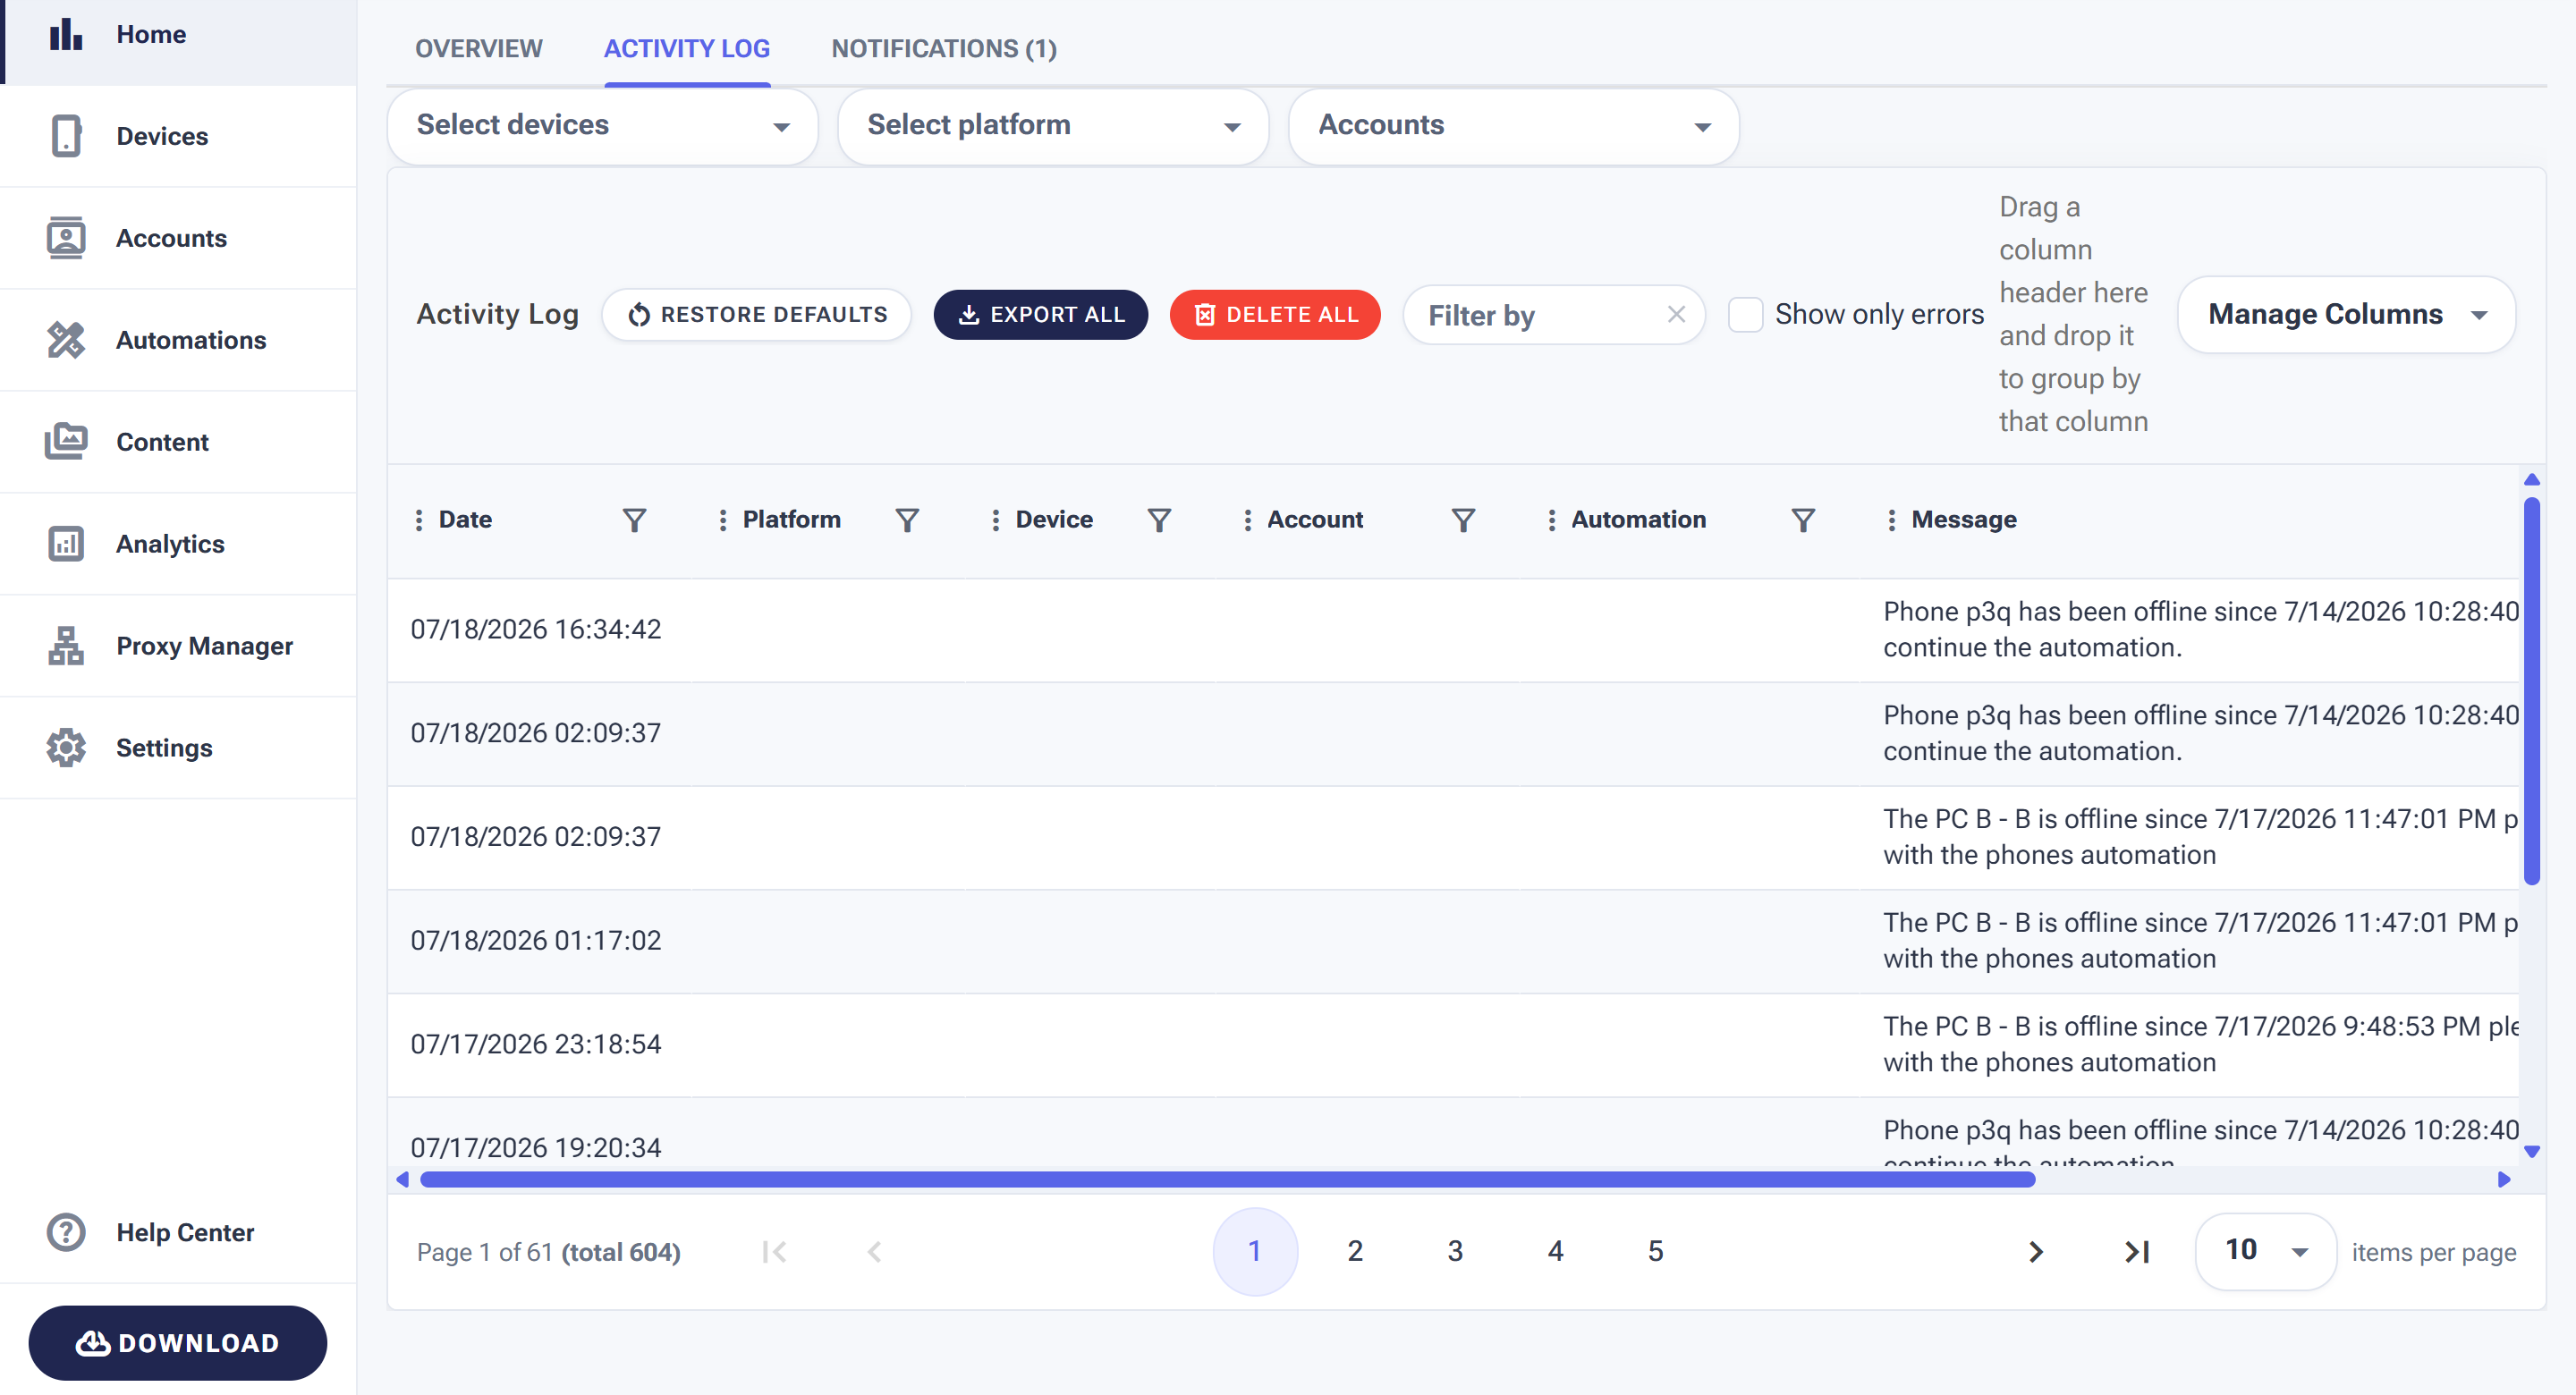Expand the Select platform dropdown
Screen dimensions: 2576x1395
(1053, 126)
